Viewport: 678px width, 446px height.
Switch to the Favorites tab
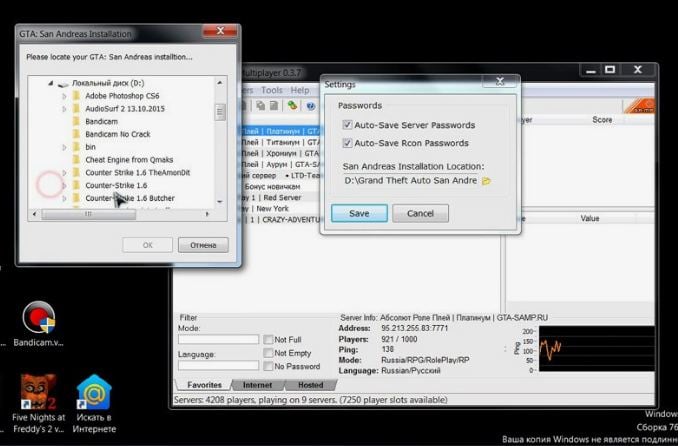pyautogui.click(x=204, y=385)
